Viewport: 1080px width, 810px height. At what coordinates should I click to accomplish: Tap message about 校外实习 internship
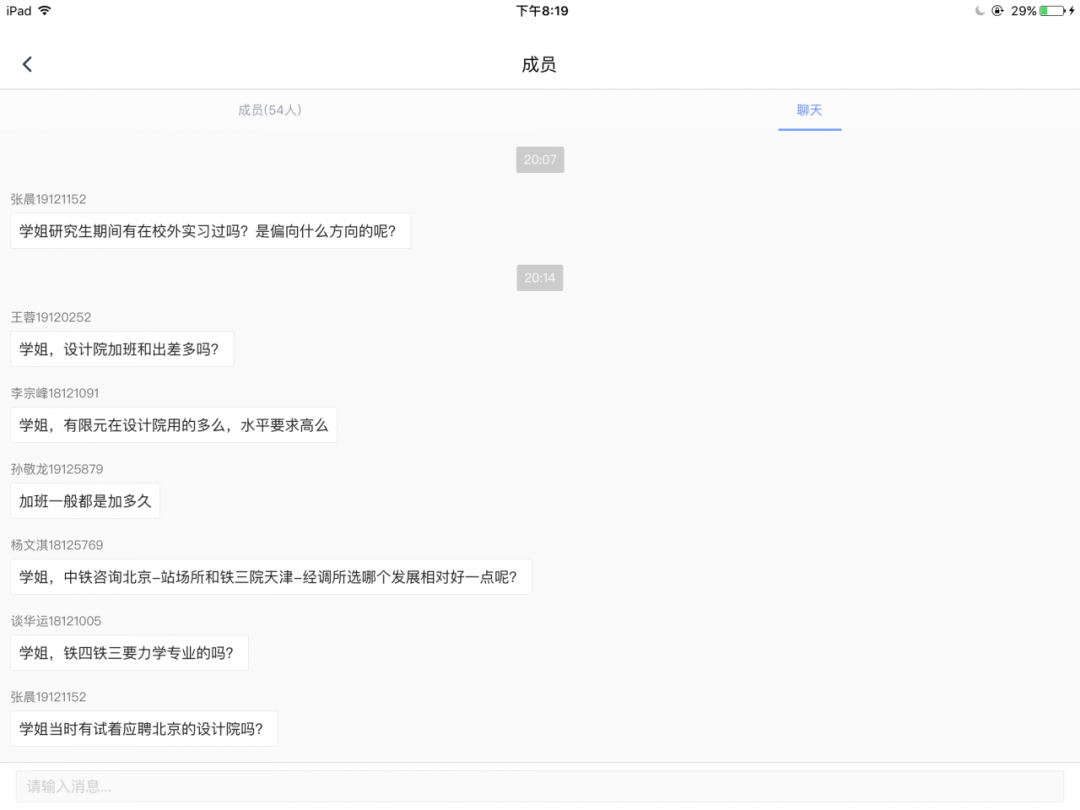210,231
